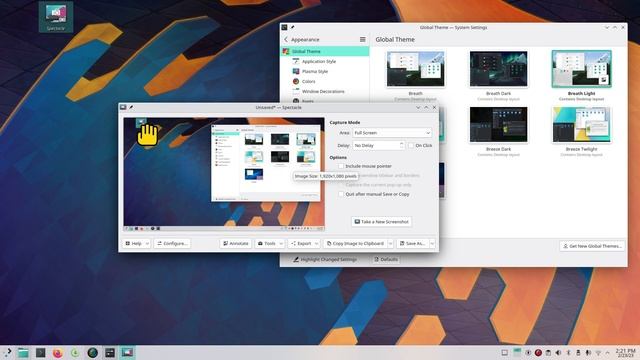Launch Firefox from the taskbar
640x360 pixels.
(58, 353)
